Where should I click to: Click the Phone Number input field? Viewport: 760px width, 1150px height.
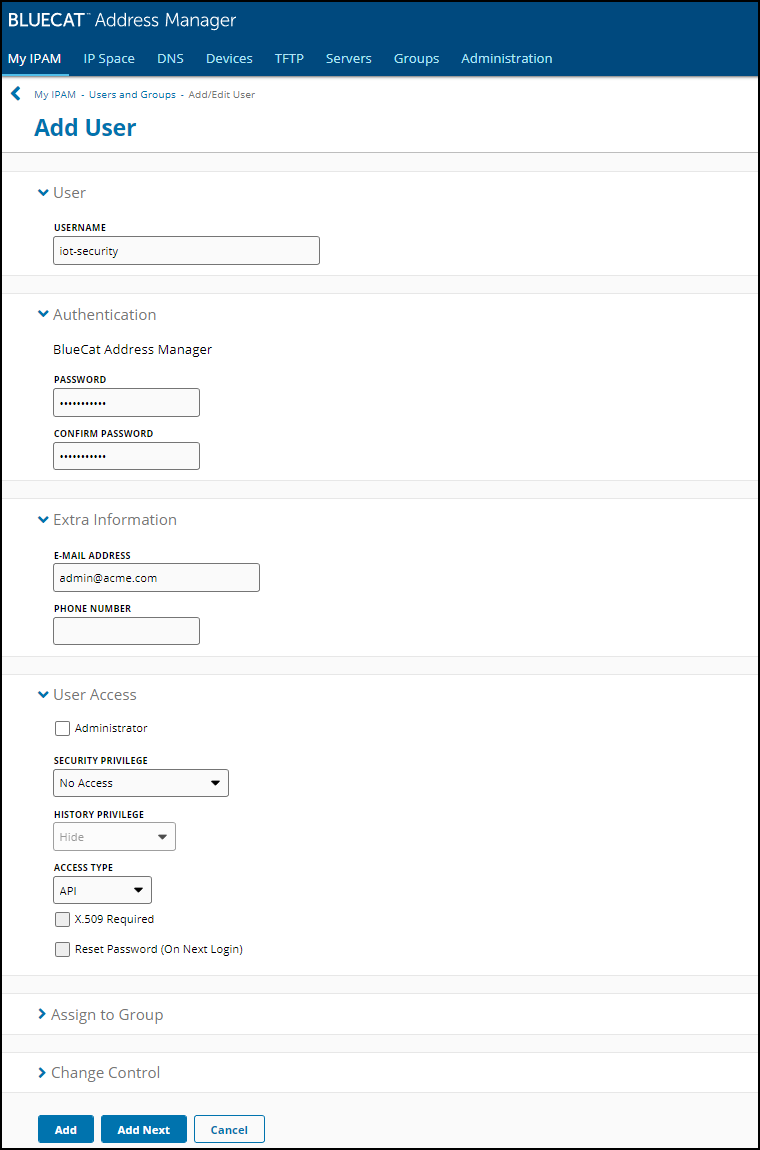126,631
